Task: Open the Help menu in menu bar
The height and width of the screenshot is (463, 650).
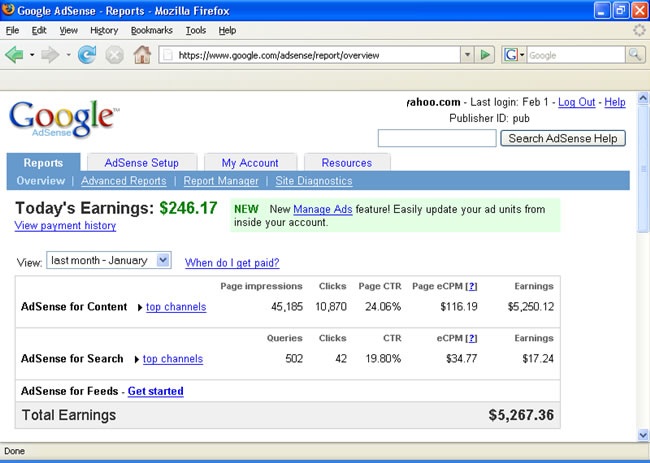Action: pos(227,30)
